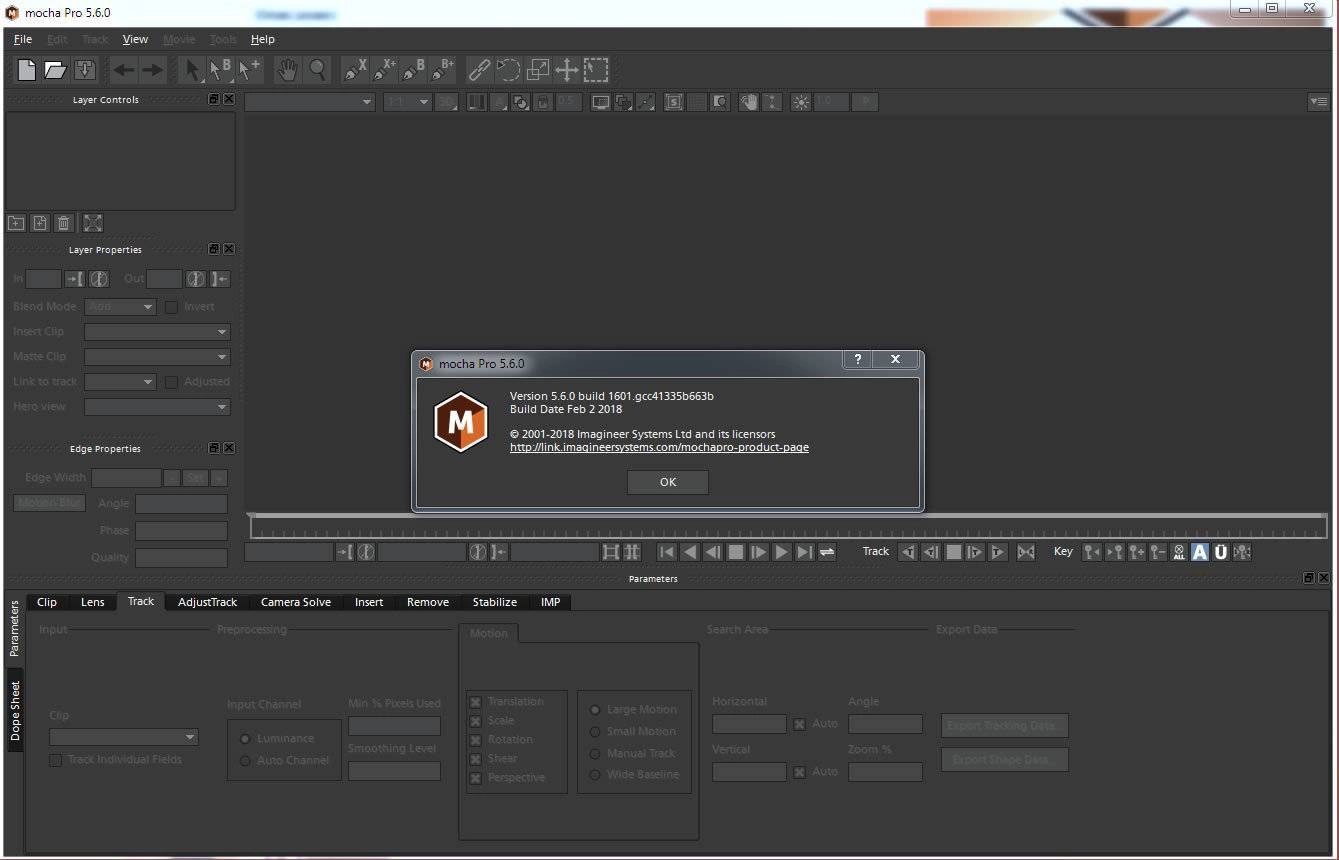Click the stop playback square button
This screenshot has width=1339, height=860.
tap(736, 552)
